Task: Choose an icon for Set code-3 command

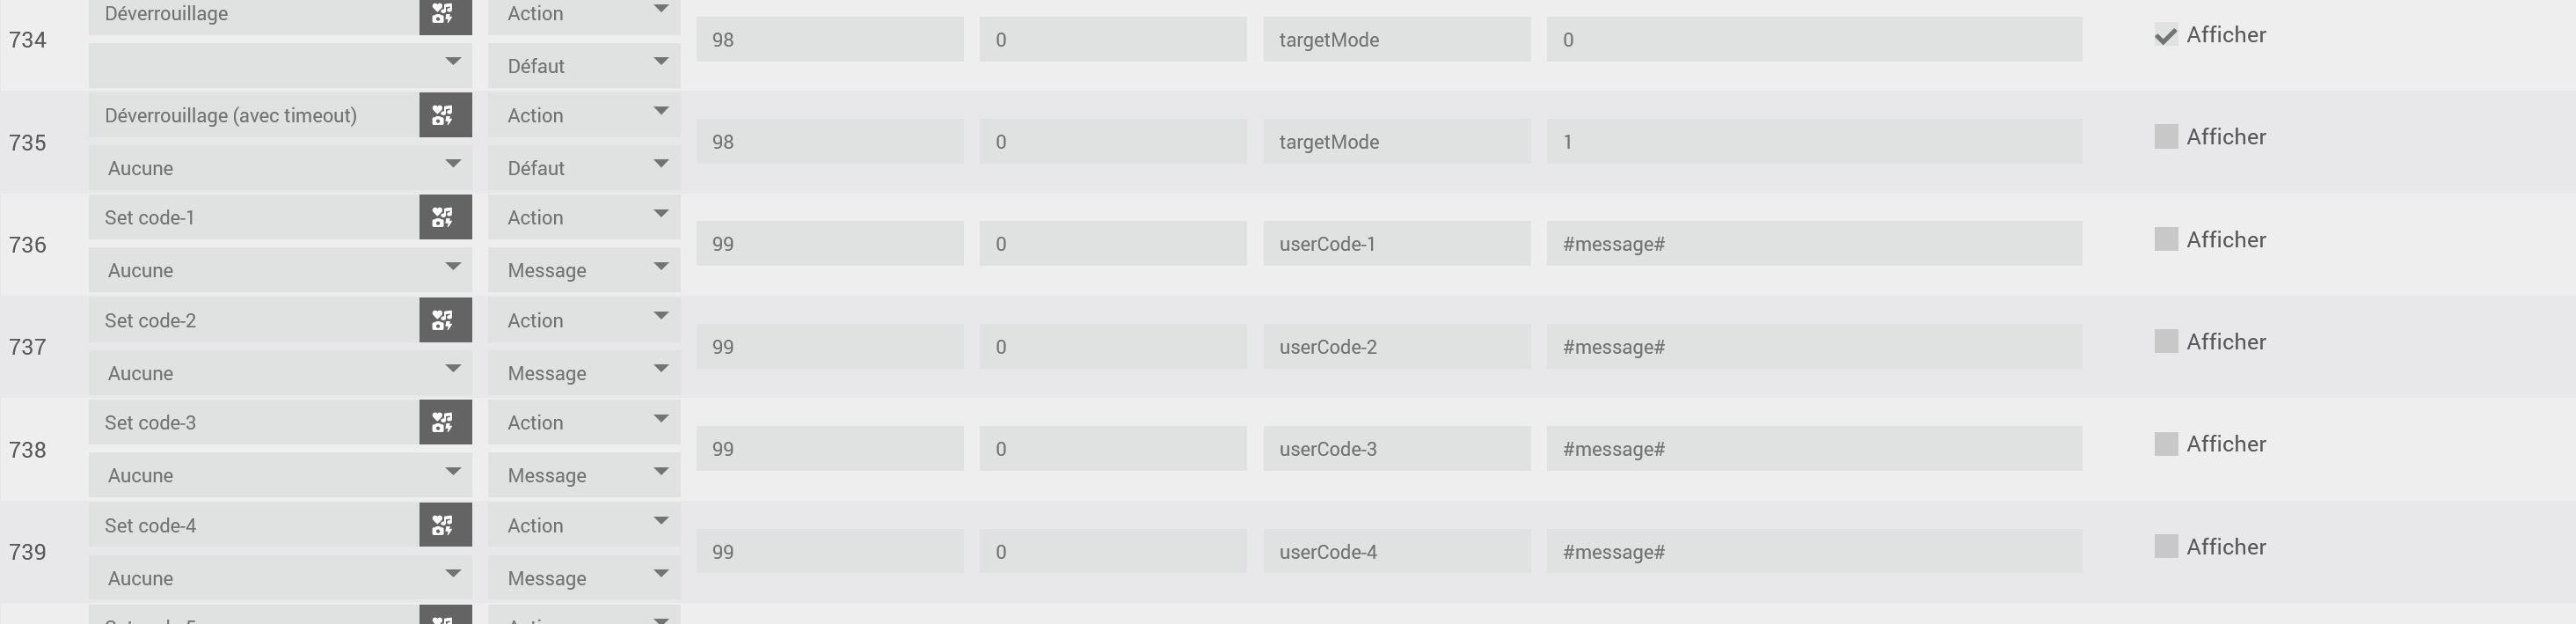Action: click(x=444, y=423)
